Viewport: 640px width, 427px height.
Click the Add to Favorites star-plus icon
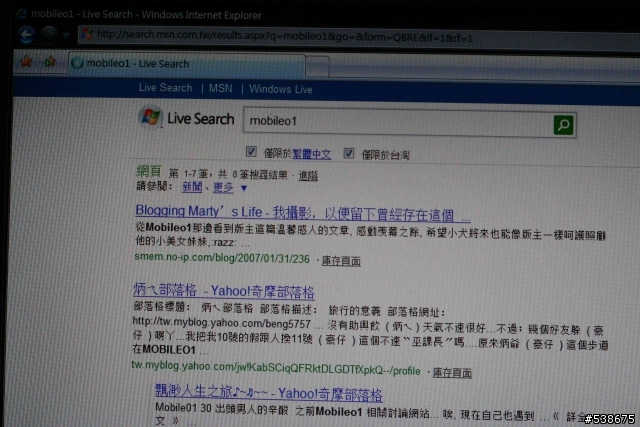(x=50, y=62)
